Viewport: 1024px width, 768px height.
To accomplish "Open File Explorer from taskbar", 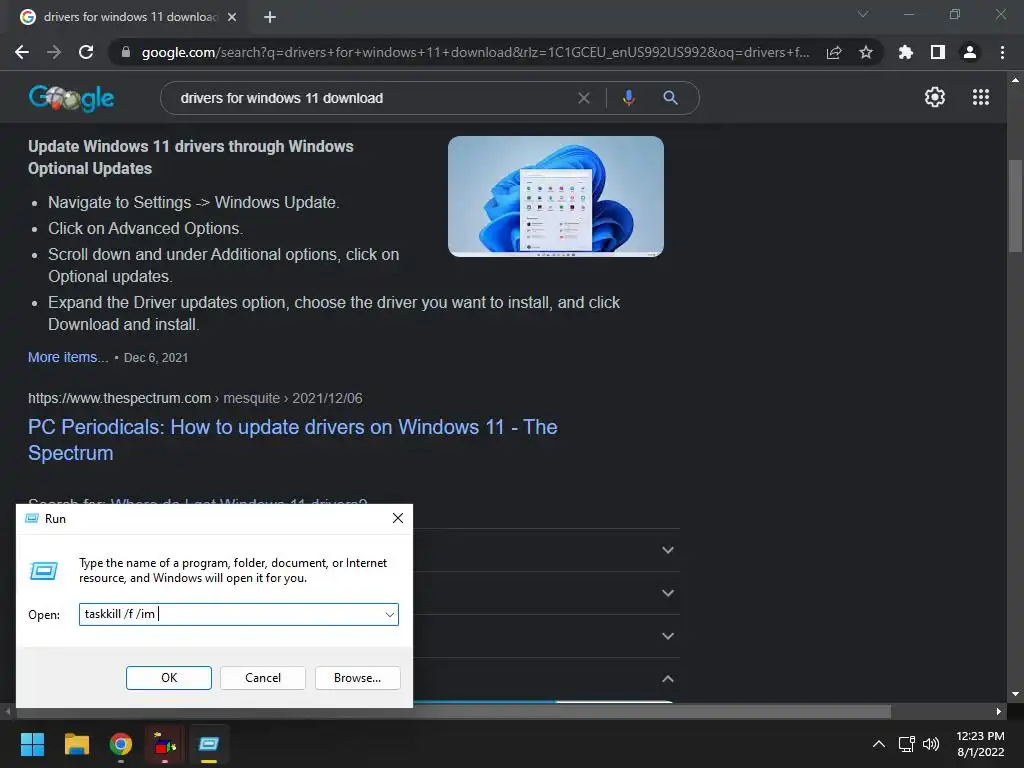I will (x=76, y=744).
